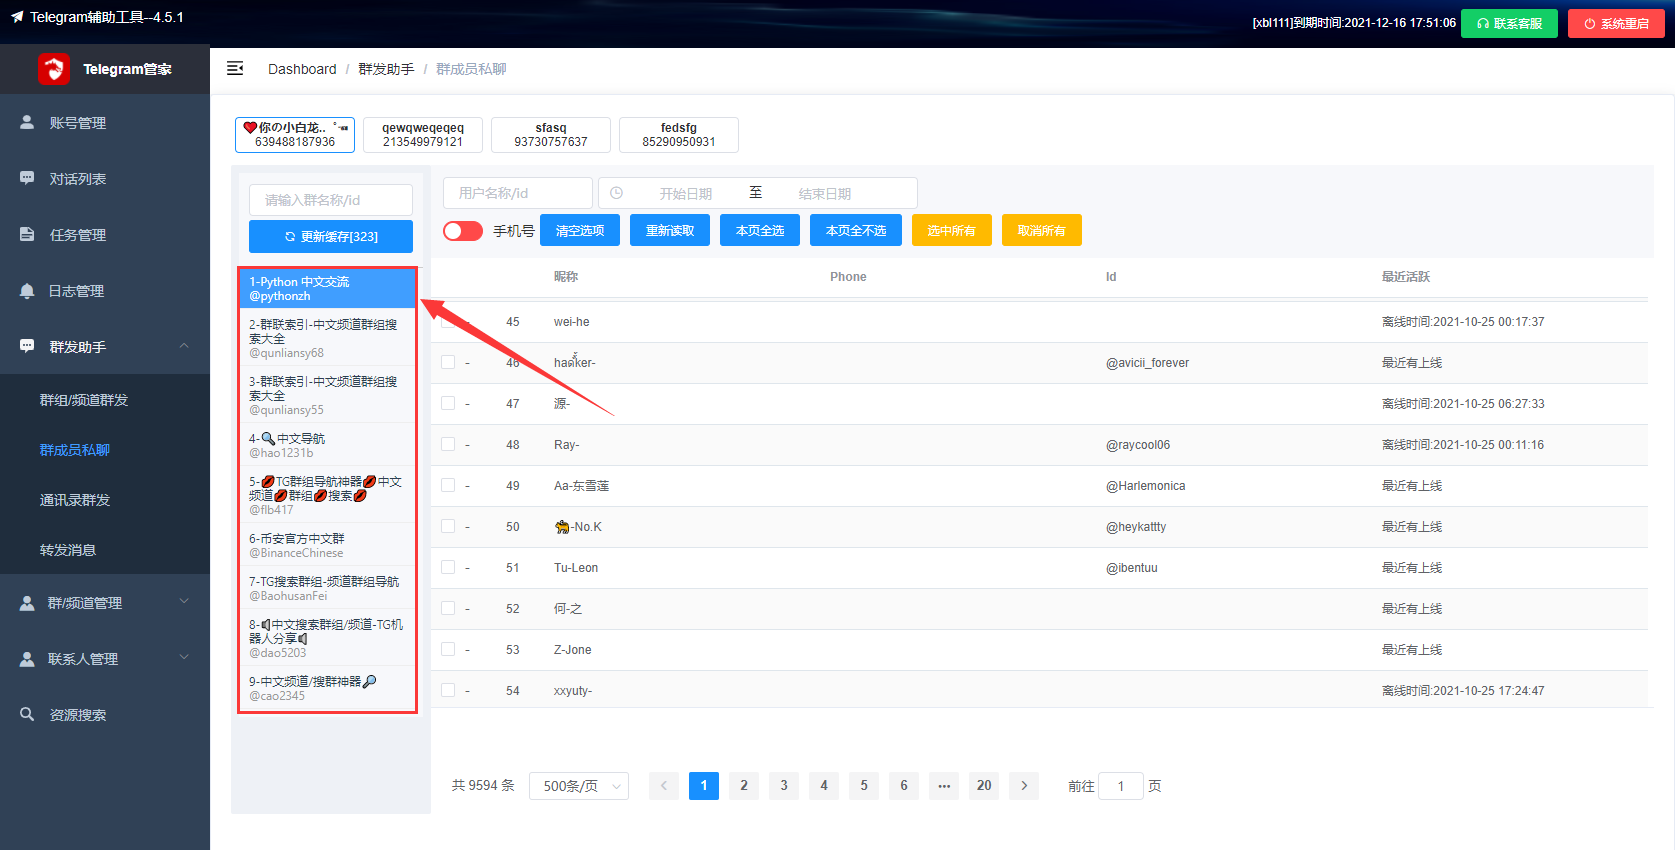
Task: Select group 1-Python 中文交流
Action: coord(327,289)
